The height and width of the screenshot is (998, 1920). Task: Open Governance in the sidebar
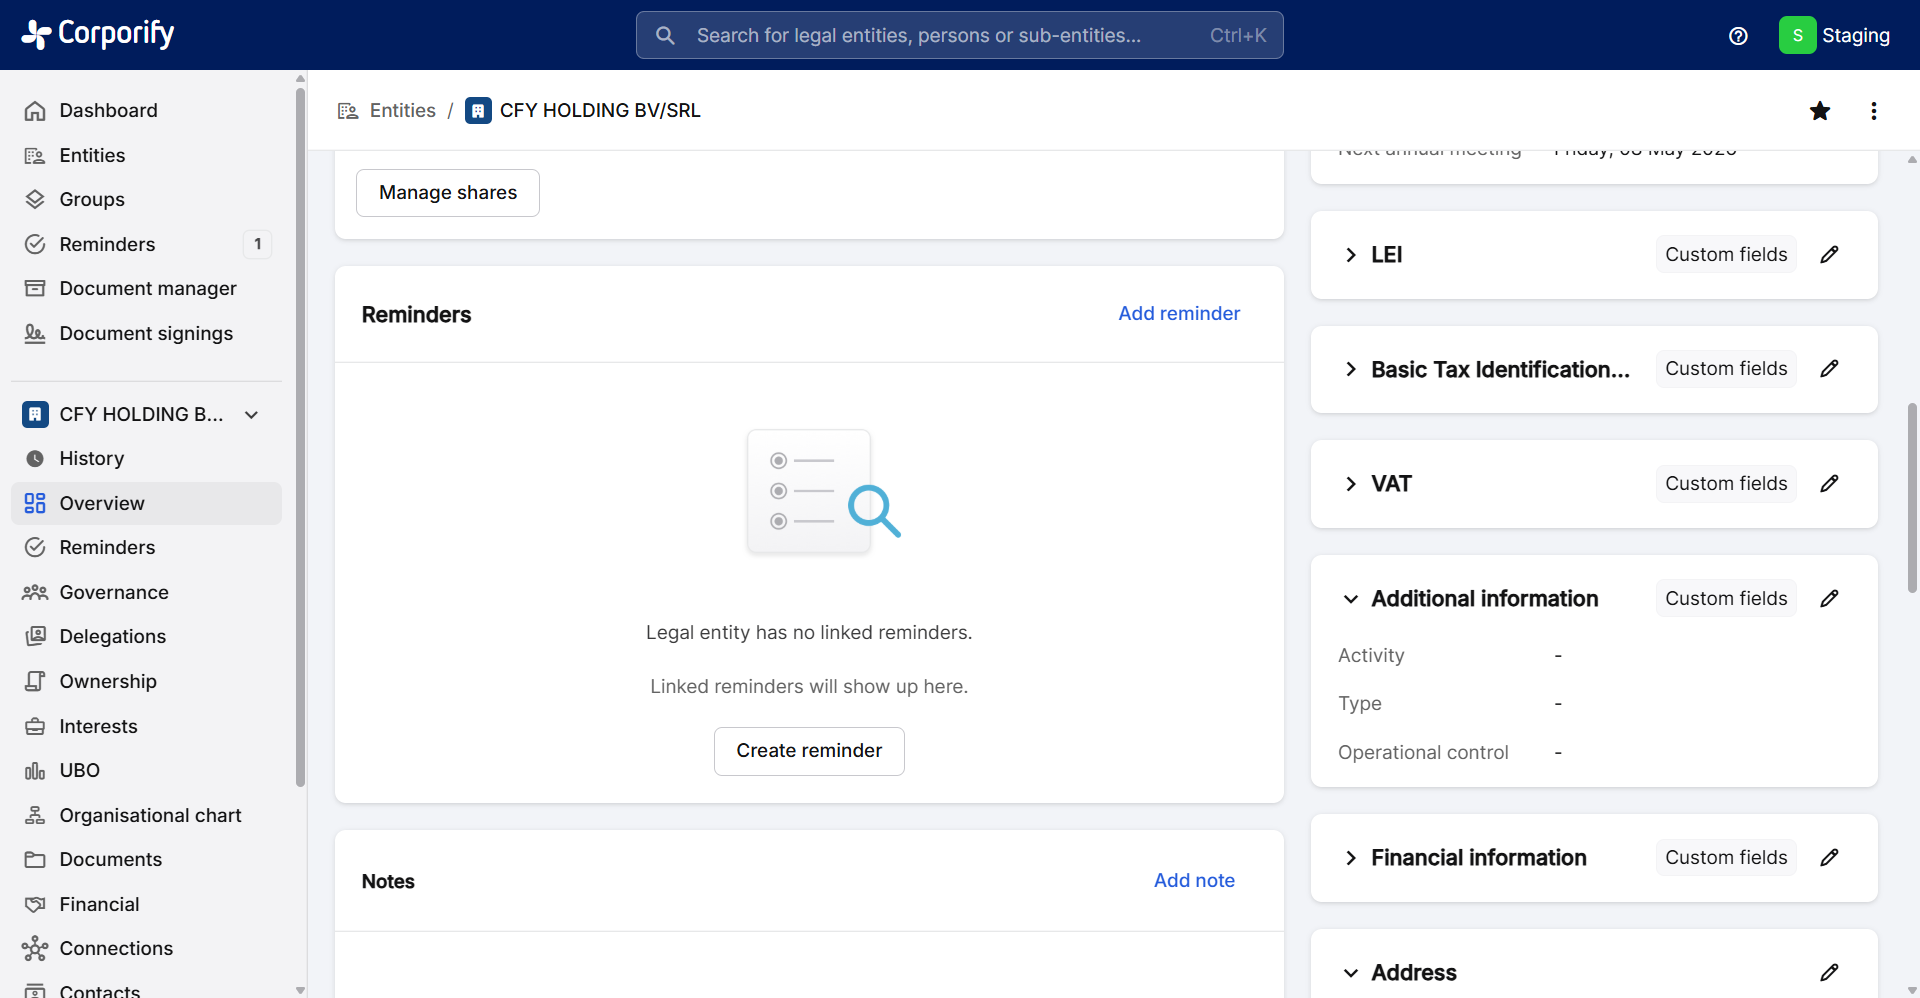point(113,592)
